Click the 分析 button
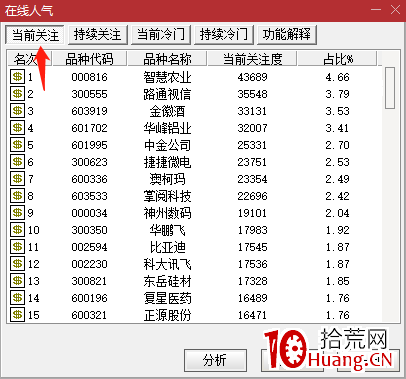 215,360
